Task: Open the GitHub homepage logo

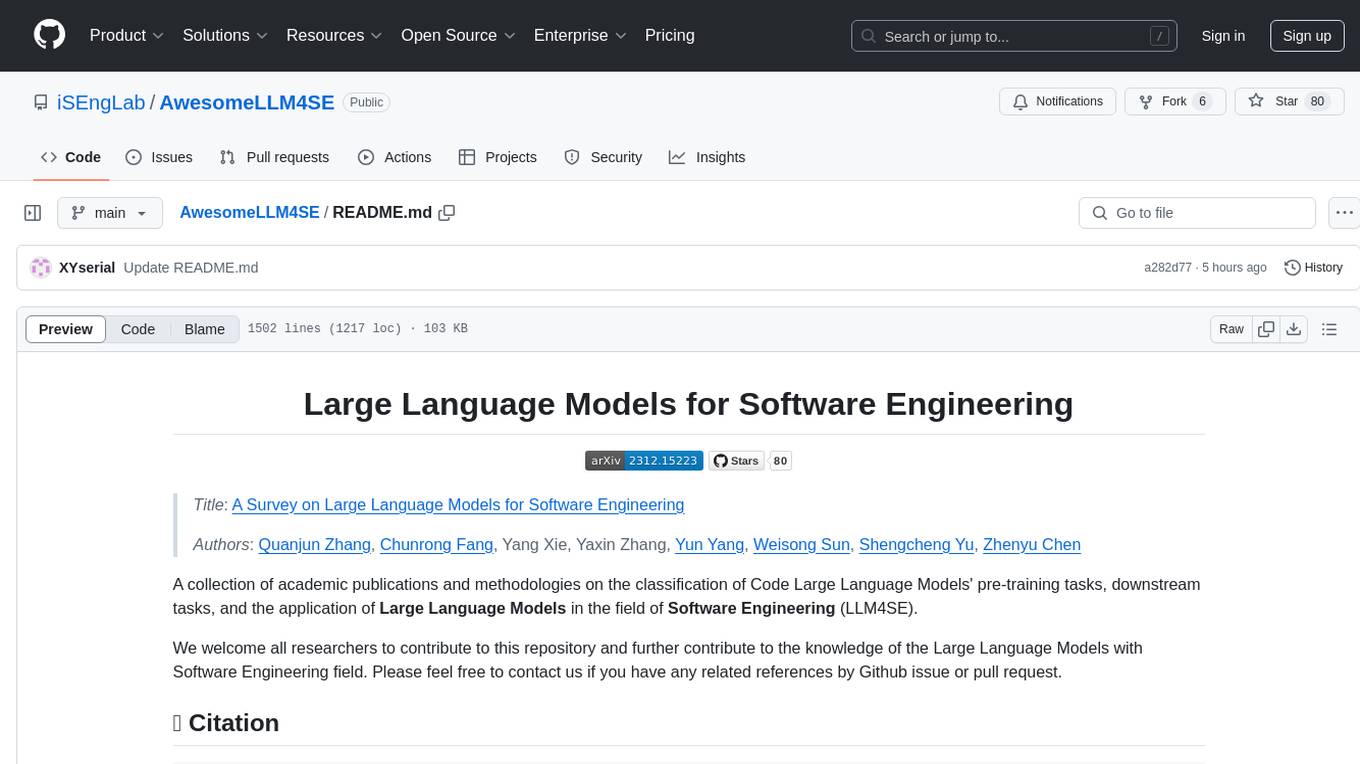Action: [49, 35]
